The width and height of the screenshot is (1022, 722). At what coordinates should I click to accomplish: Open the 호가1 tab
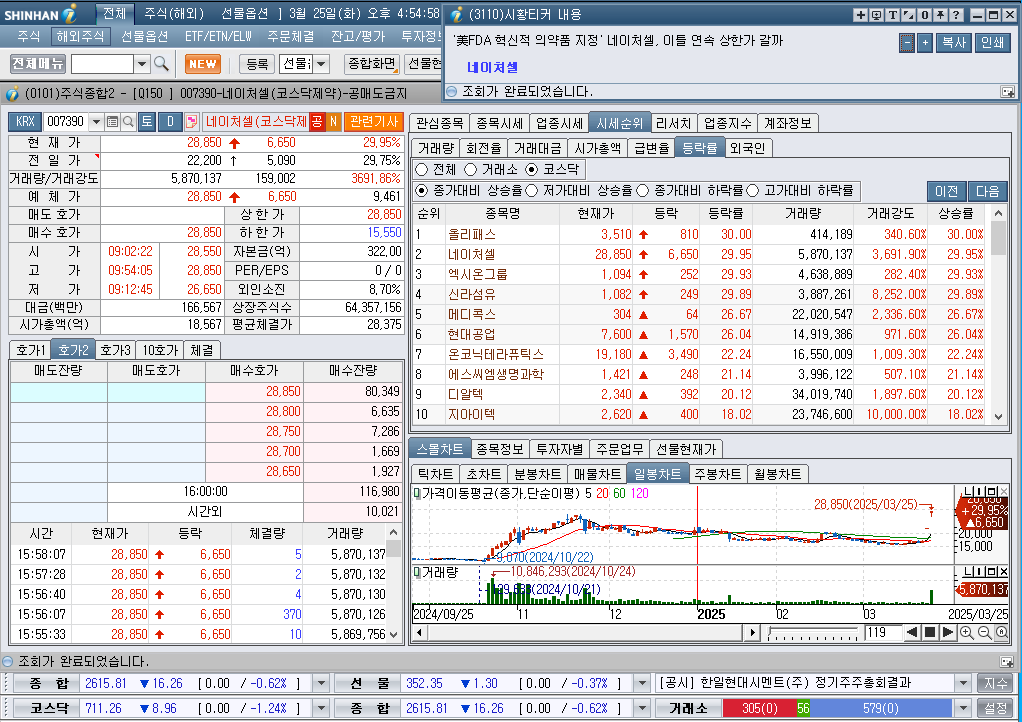(31, 351)
